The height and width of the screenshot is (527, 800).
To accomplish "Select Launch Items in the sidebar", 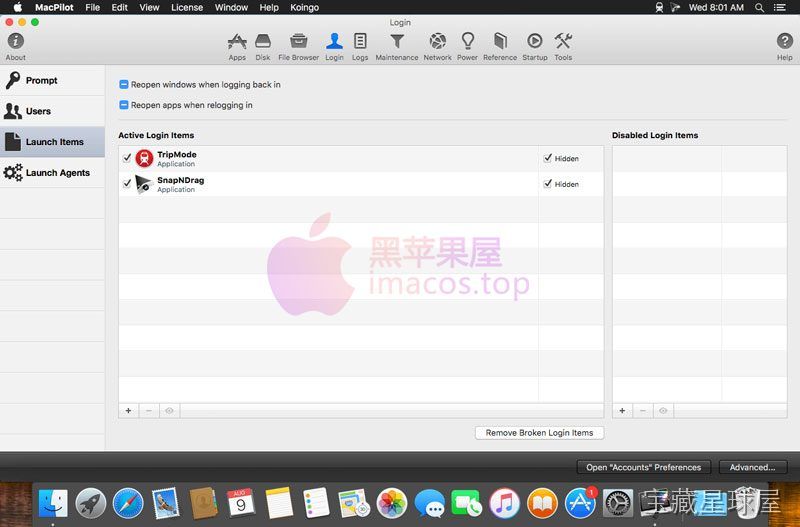I will (x=52, y=142).
